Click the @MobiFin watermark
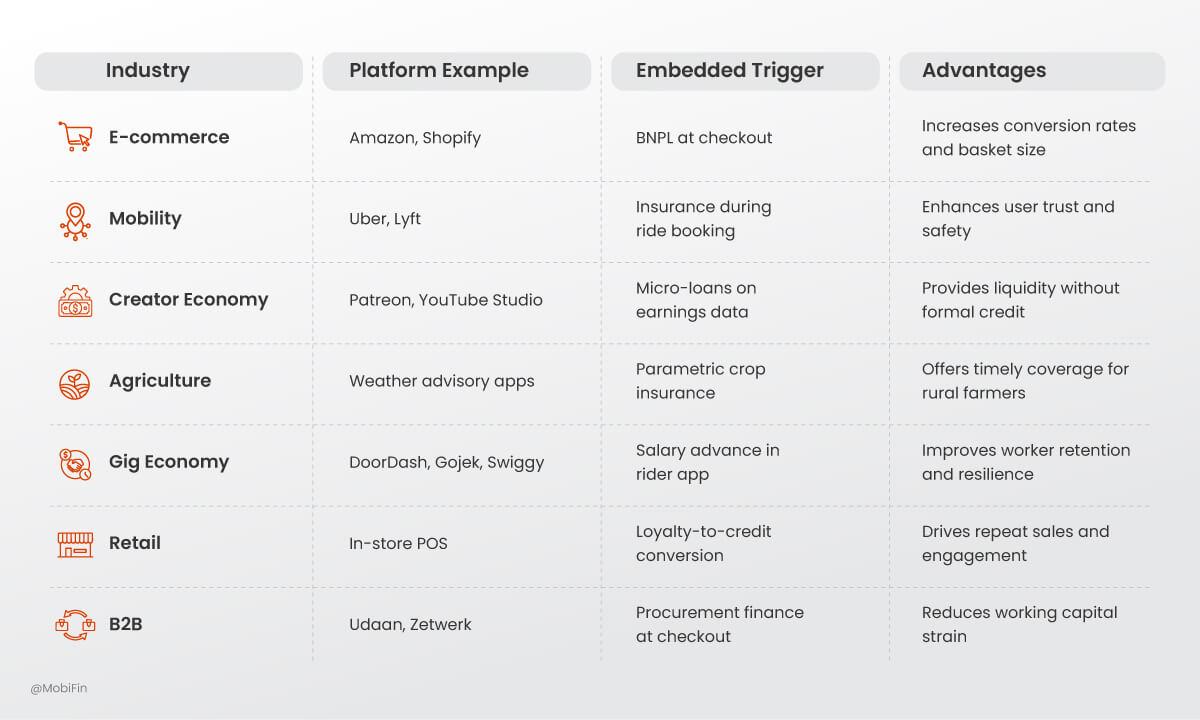 click(58, 688)
